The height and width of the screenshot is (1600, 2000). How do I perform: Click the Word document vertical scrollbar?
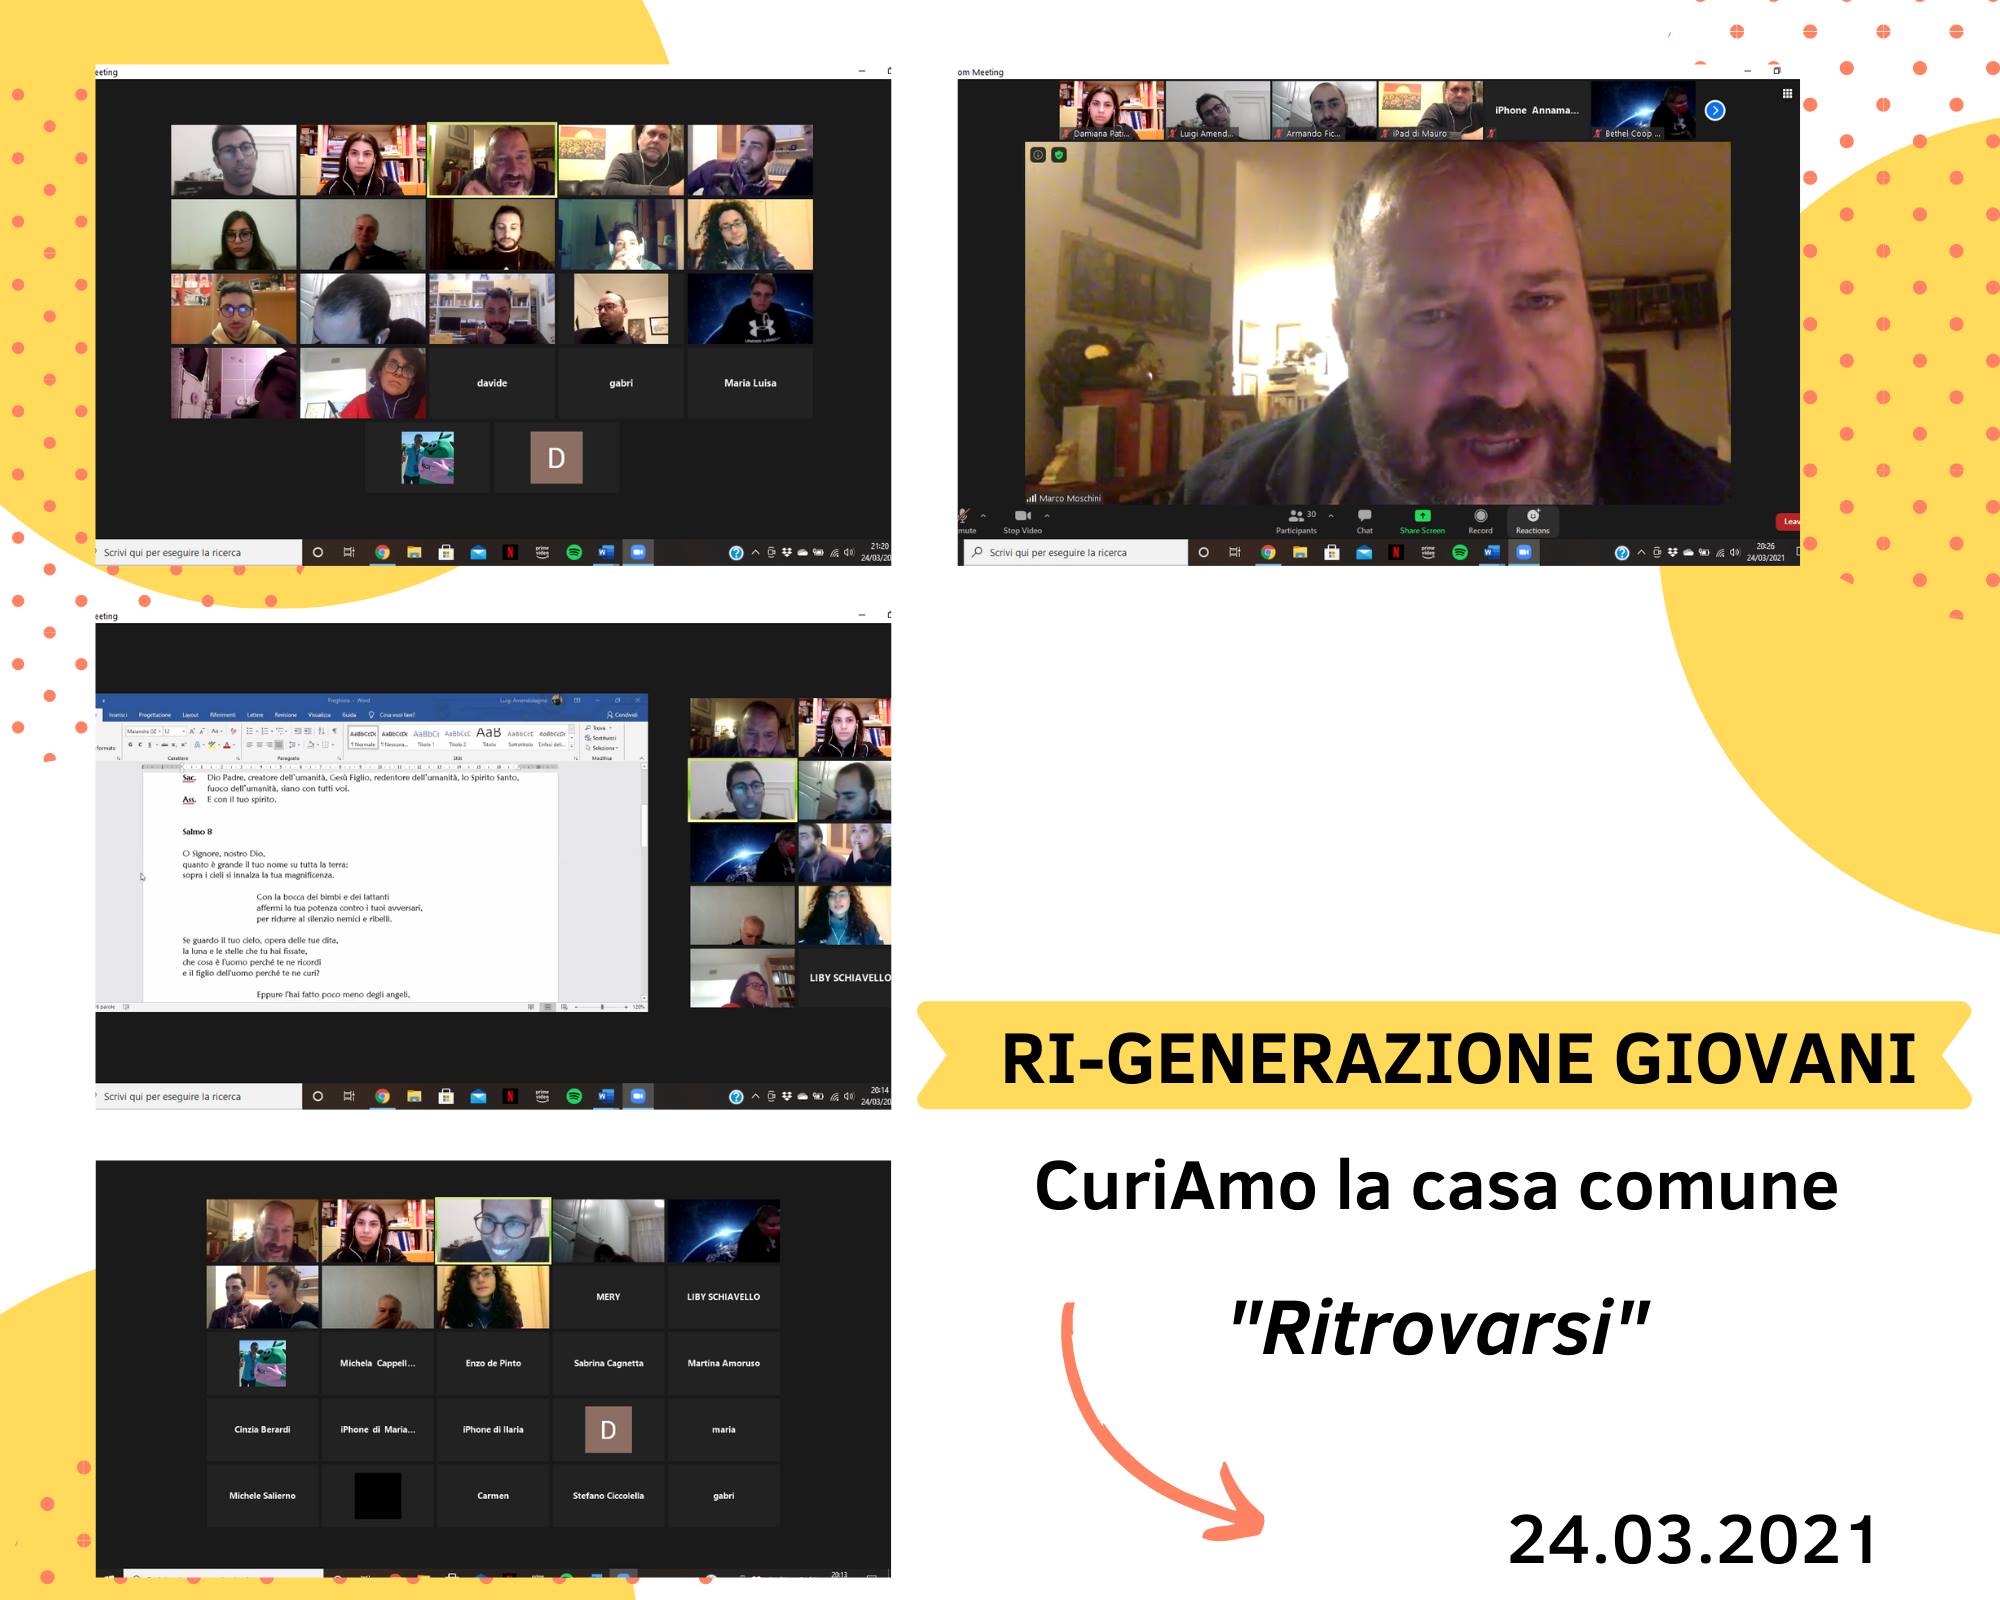(643, 880)
